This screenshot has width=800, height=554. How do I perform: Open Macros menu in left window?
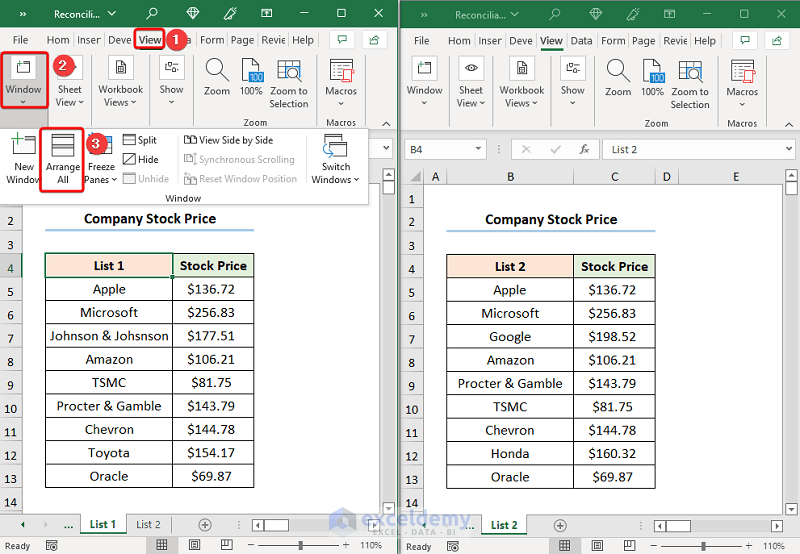[341, 83]
